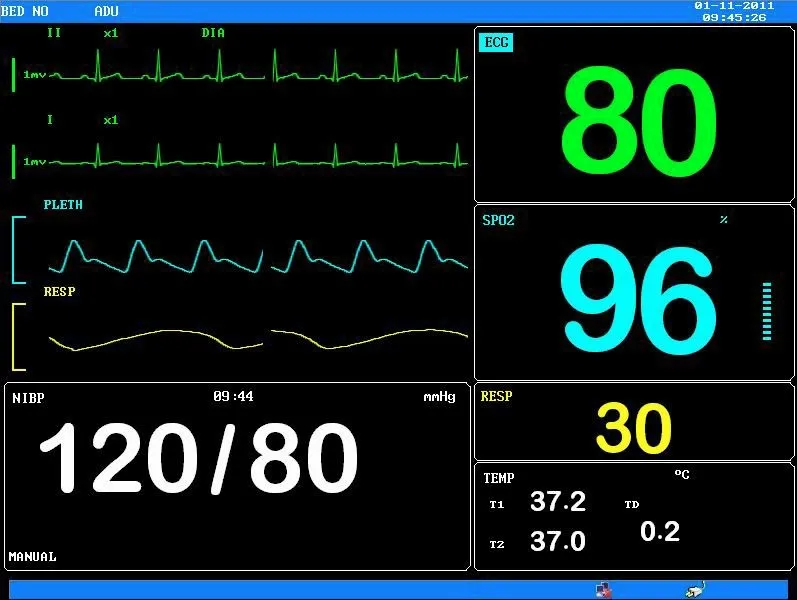Click the AC power plug icon
Image resolution: width=797 pixels, height=600 pixels.
(695, 589)
